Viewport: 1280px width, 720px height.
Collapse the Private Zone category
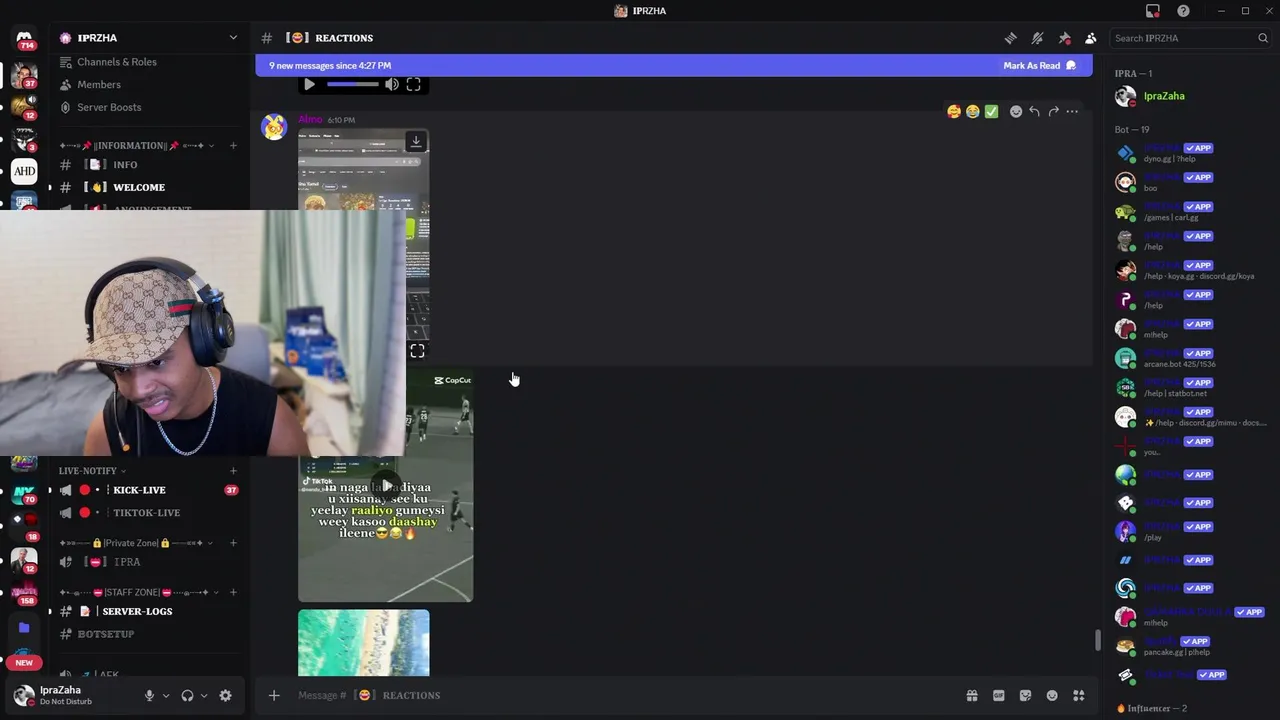click(135, 543)
